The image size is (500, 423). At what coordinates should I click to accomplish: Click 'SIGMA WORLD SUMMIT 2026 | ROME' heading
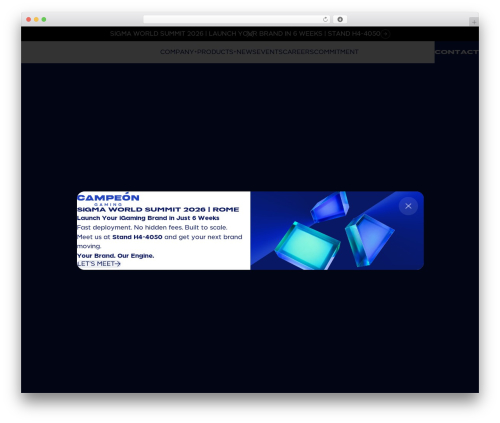tap(158, 209)
